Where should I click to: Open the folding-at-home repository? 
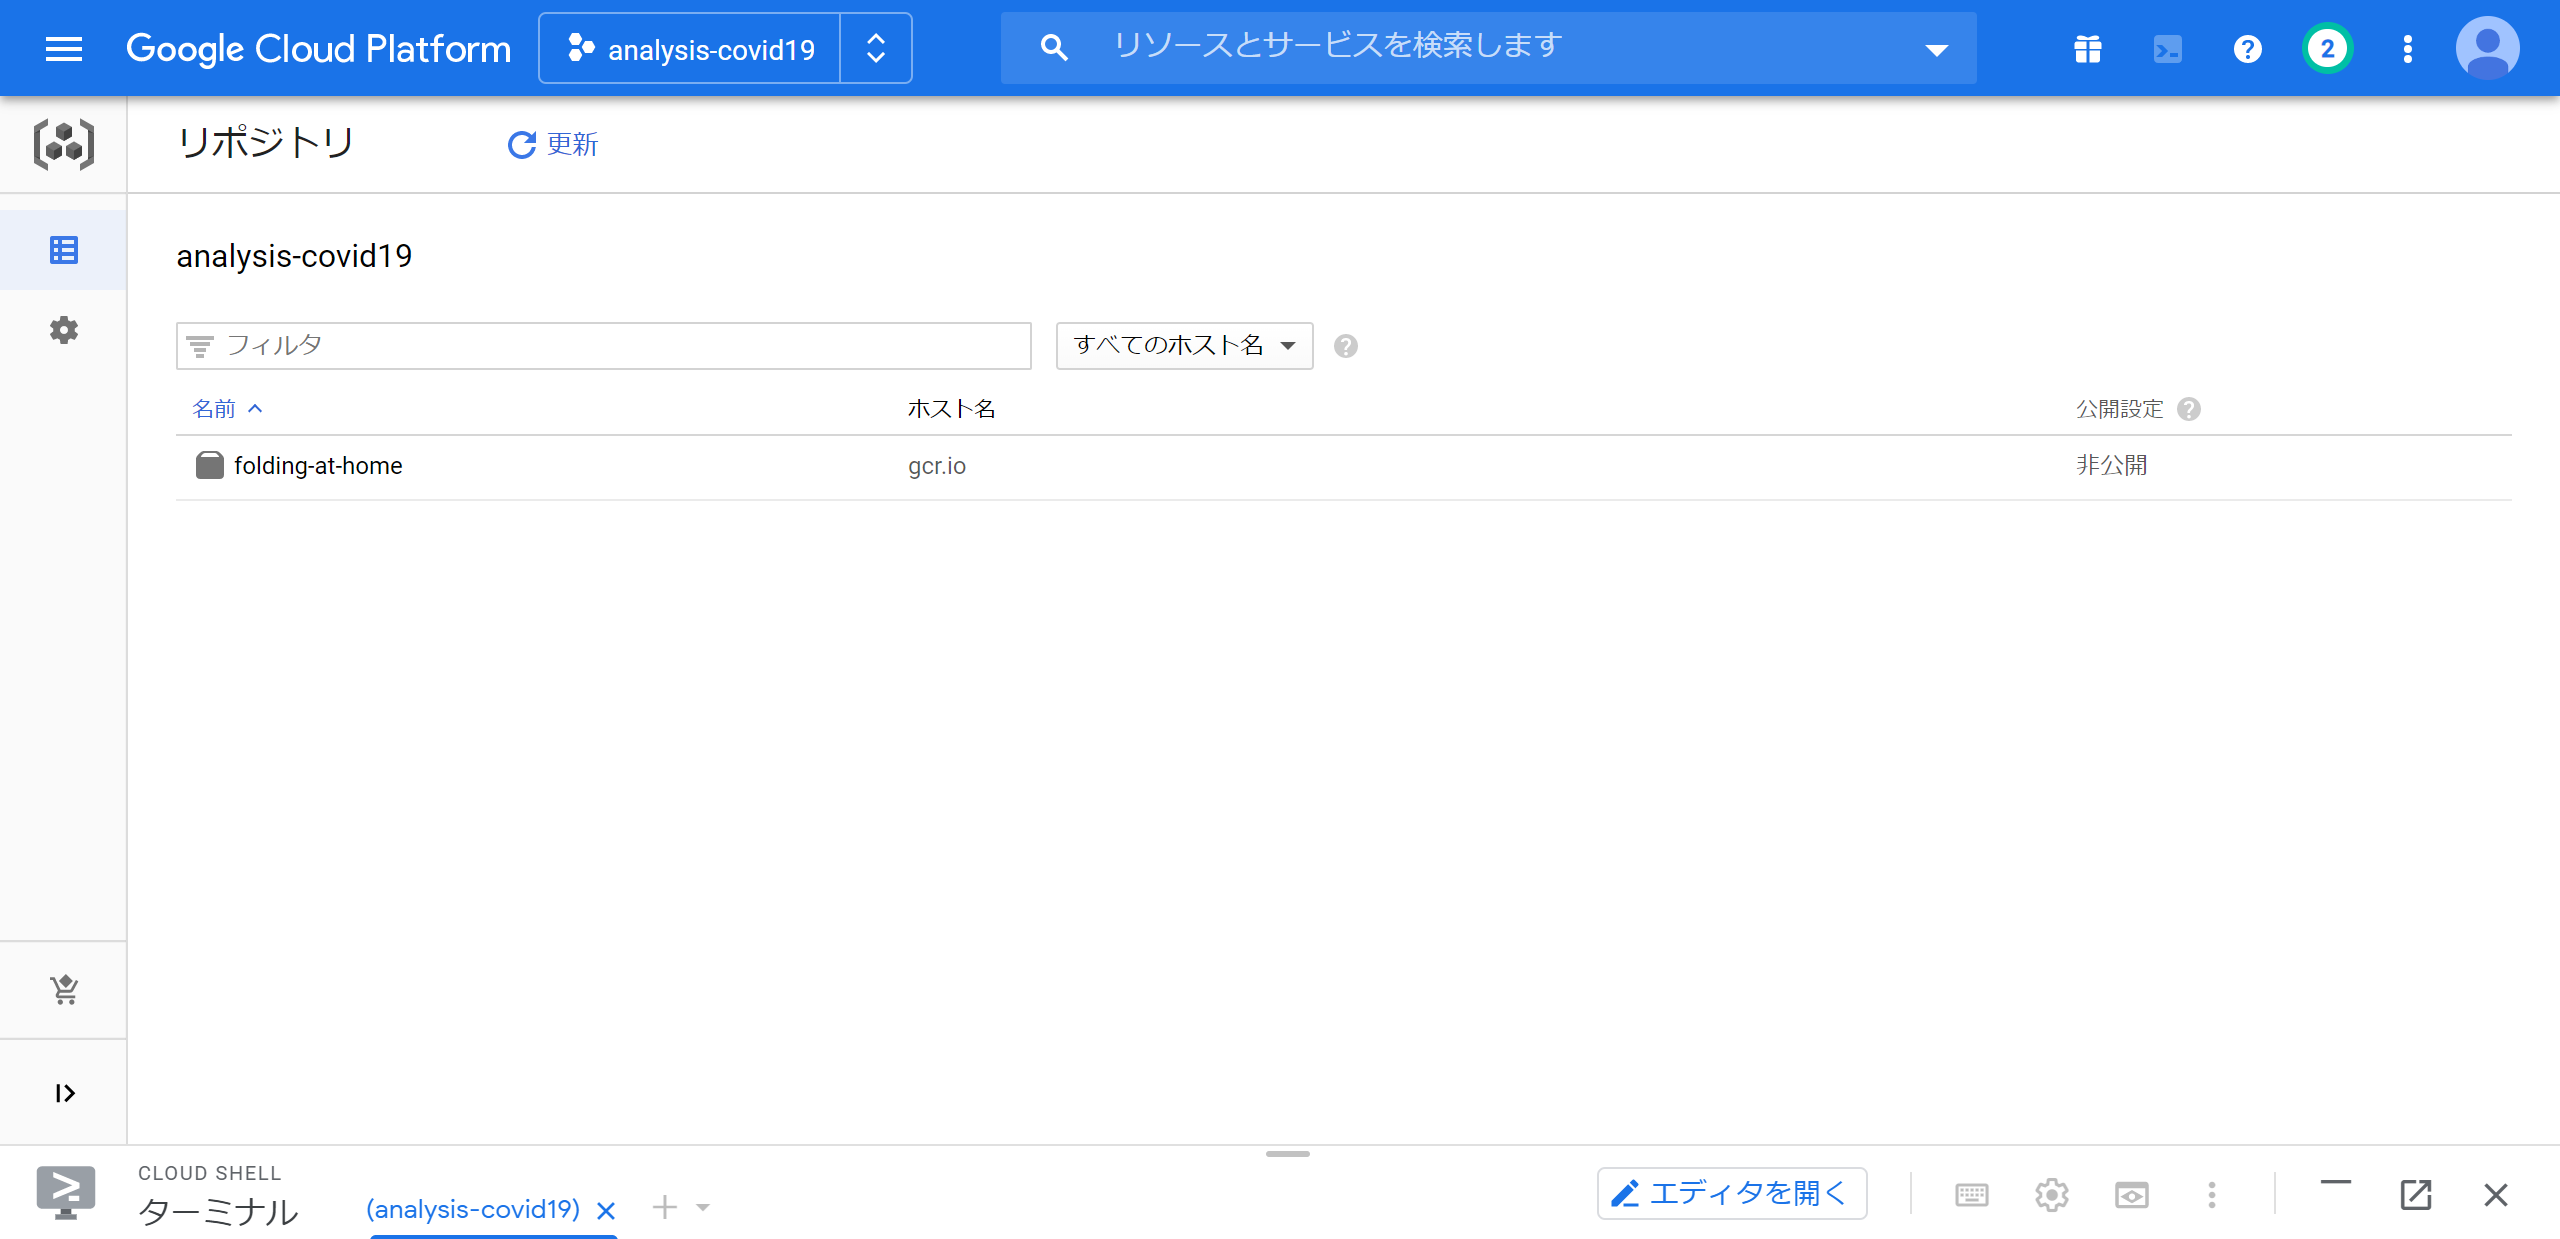click(318, 465)
